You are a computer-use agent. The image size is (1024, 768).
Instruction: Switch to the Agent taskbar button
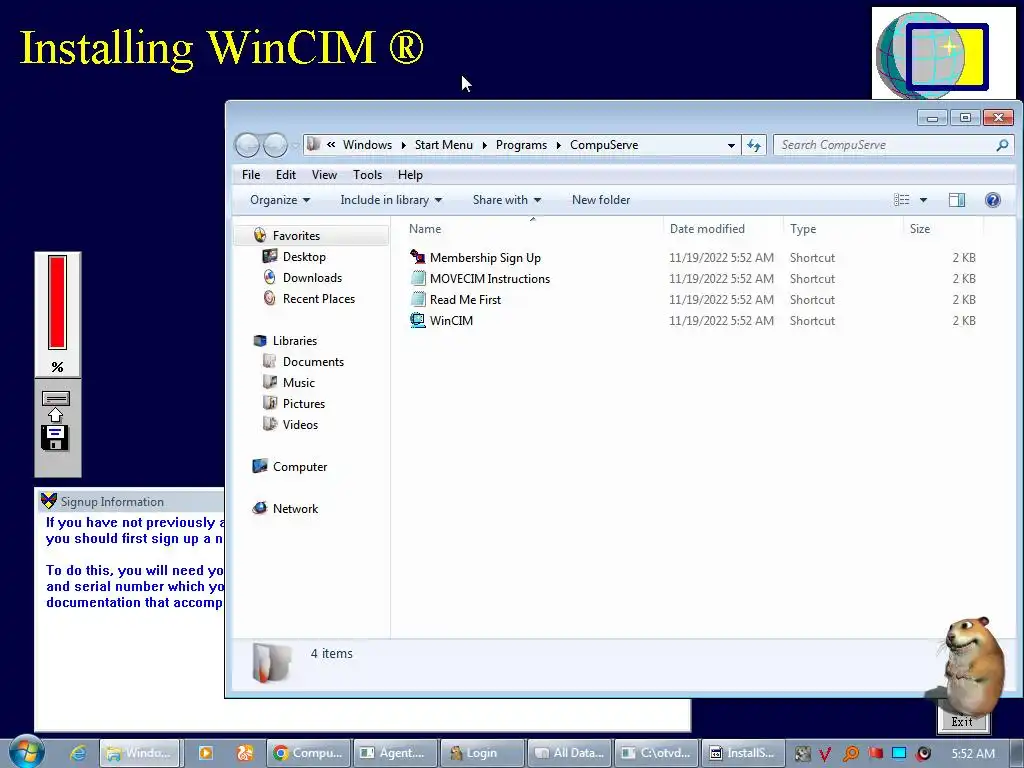coord(394,753)
